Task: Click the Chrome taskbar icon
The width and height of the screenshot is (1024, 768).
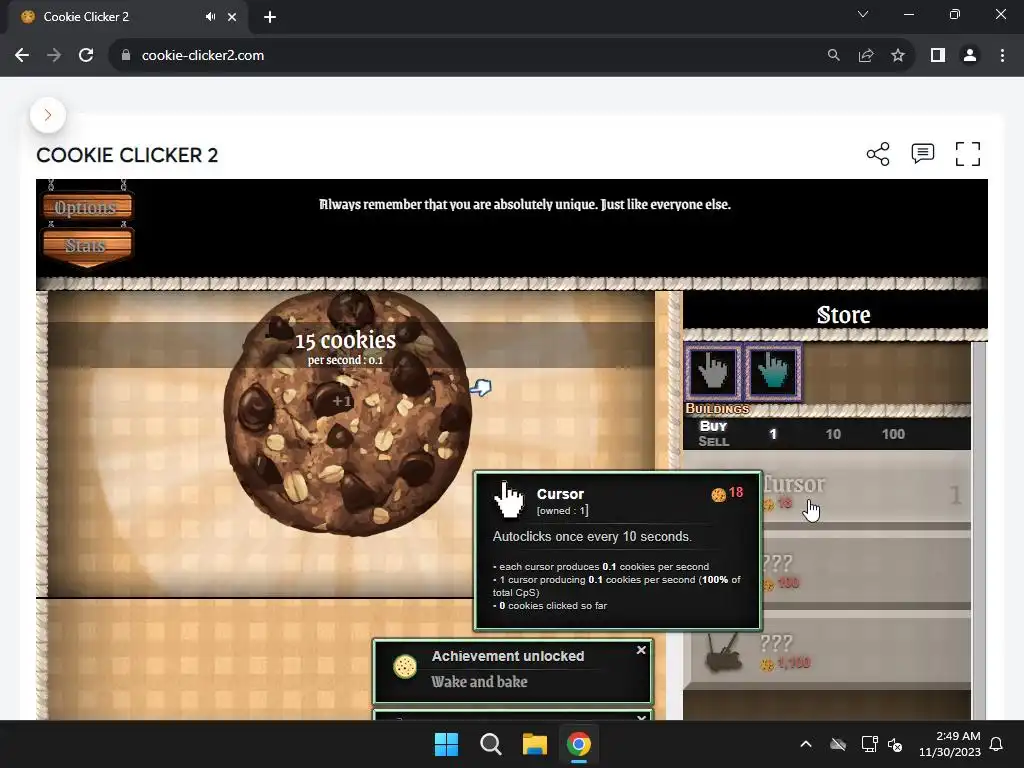Action: [579, 744]
